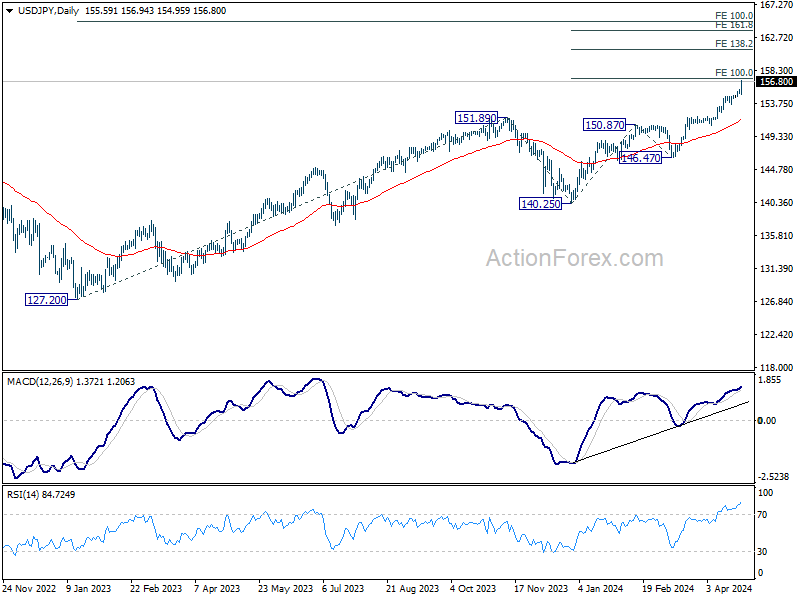Click the 153.750 price axis value
800x600 pixels.
pyautogui.click(x=777, y=104)
